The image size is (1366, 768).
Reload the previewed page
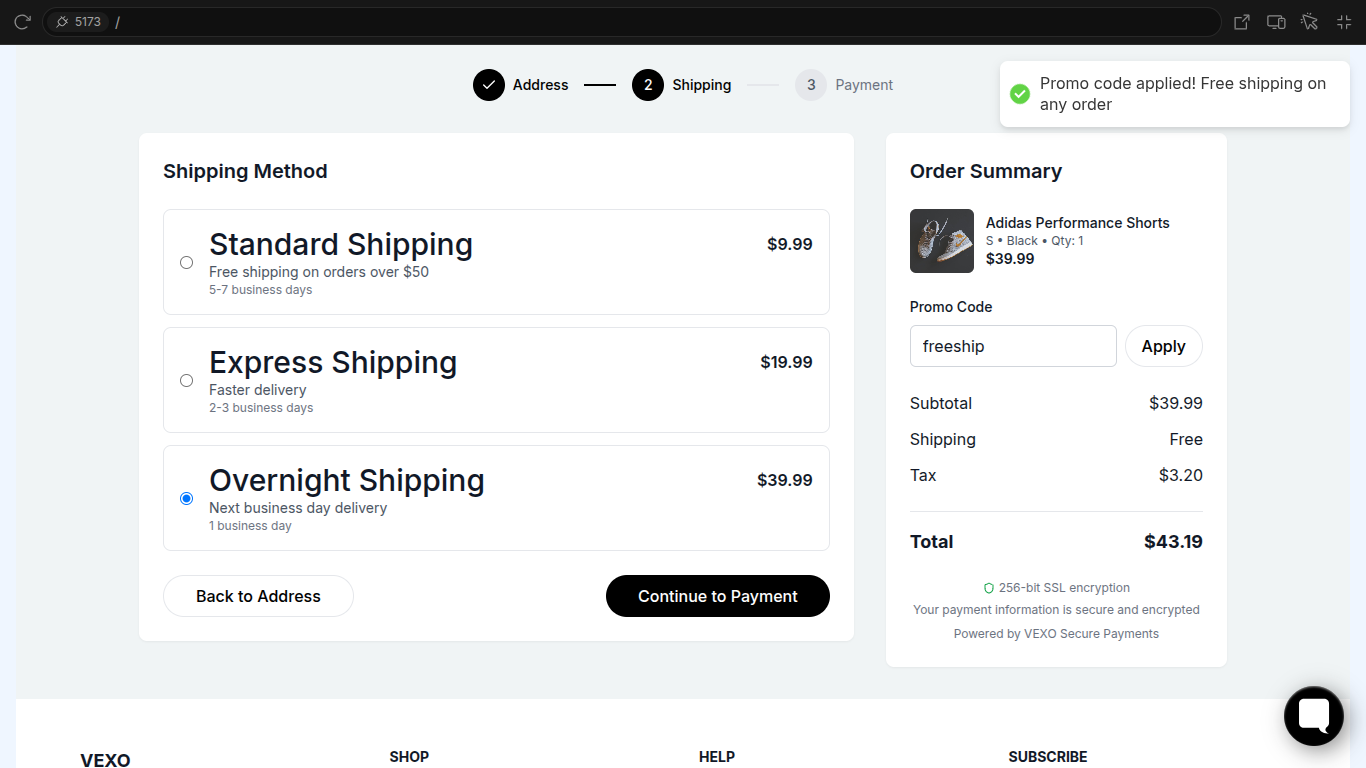22,21
